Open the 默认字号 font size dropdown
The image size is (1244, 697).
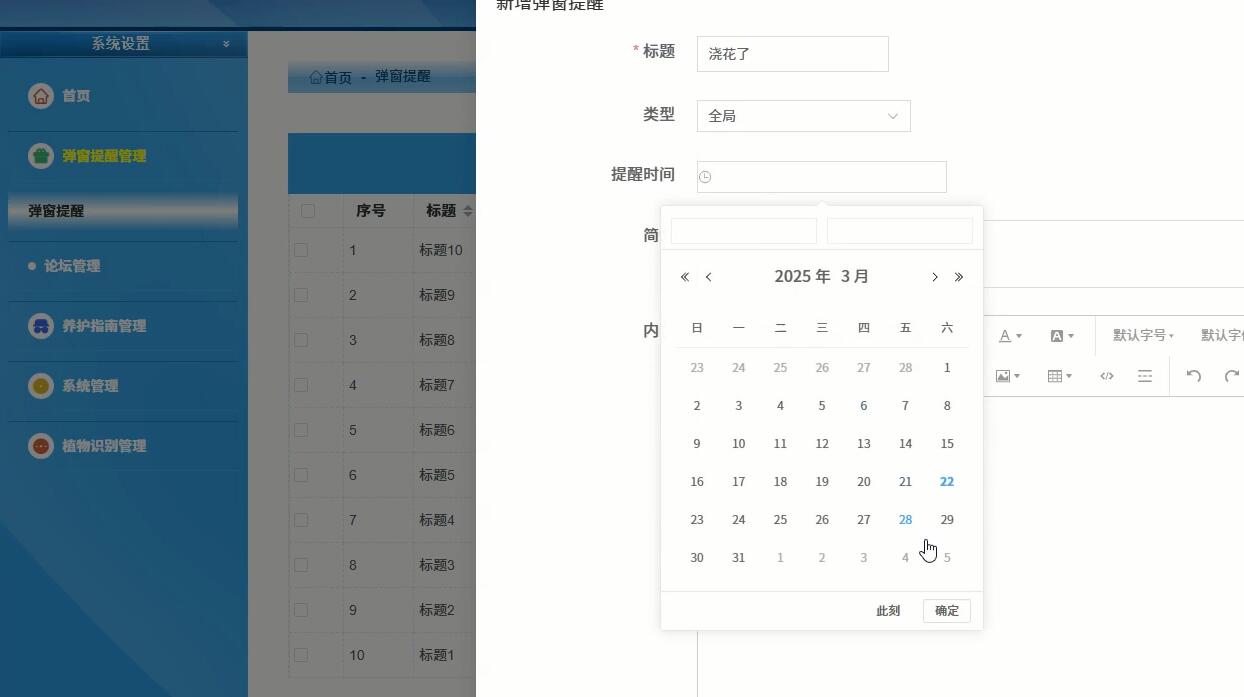tap(1143, 335)
